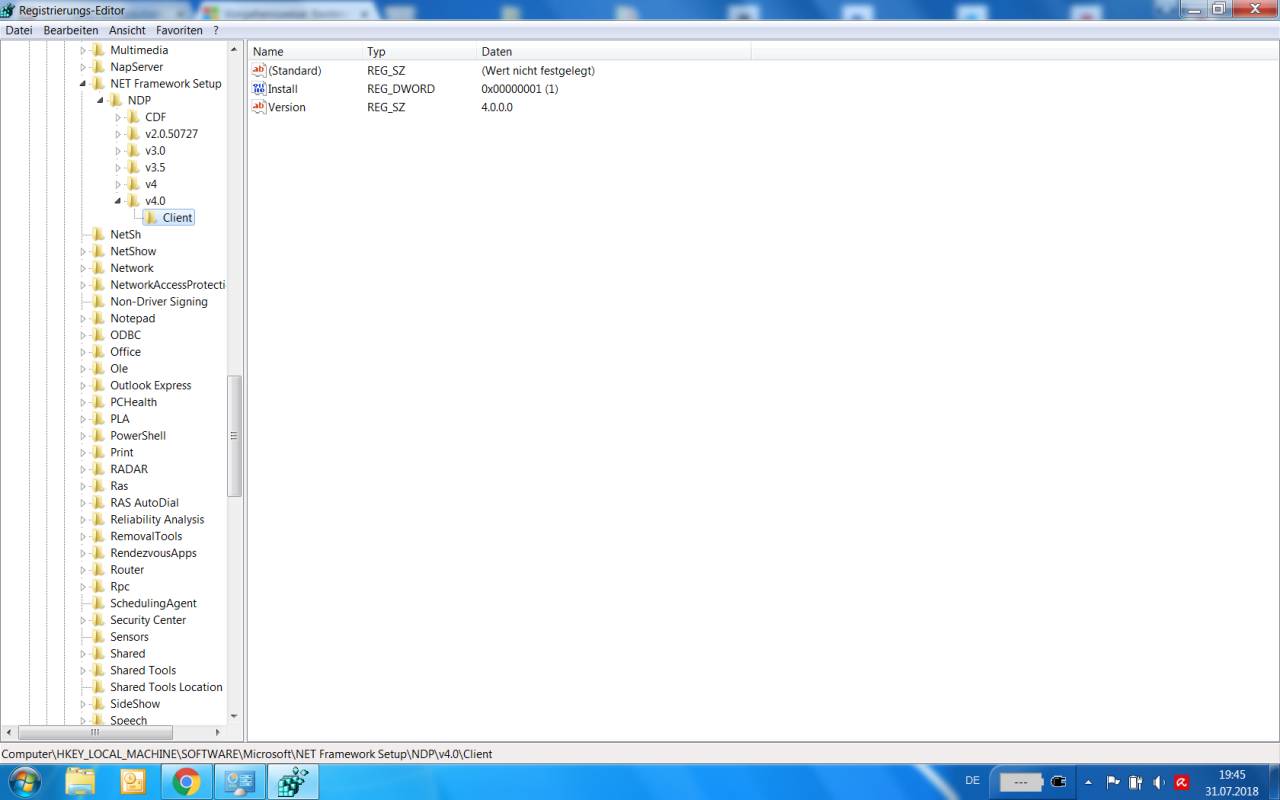Sort values by Typ column header
This screenshot has width=1280, height=800.
click(x=419, y=52)
